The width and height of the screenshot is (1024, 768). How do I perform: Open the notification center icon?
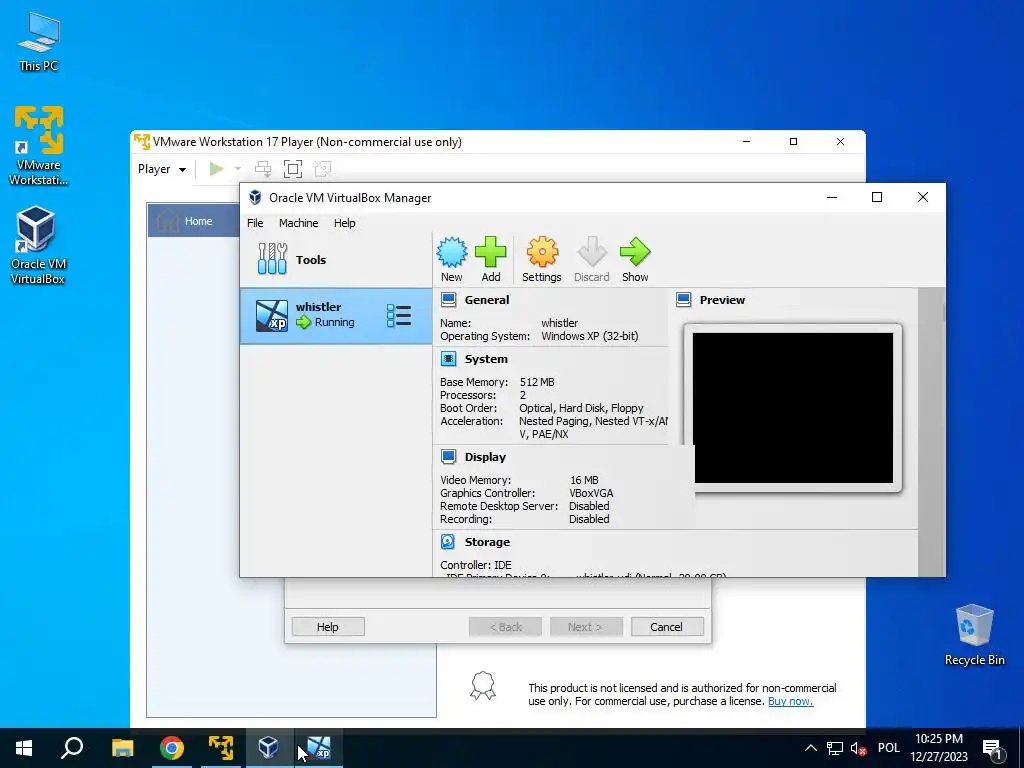(992, 748)
